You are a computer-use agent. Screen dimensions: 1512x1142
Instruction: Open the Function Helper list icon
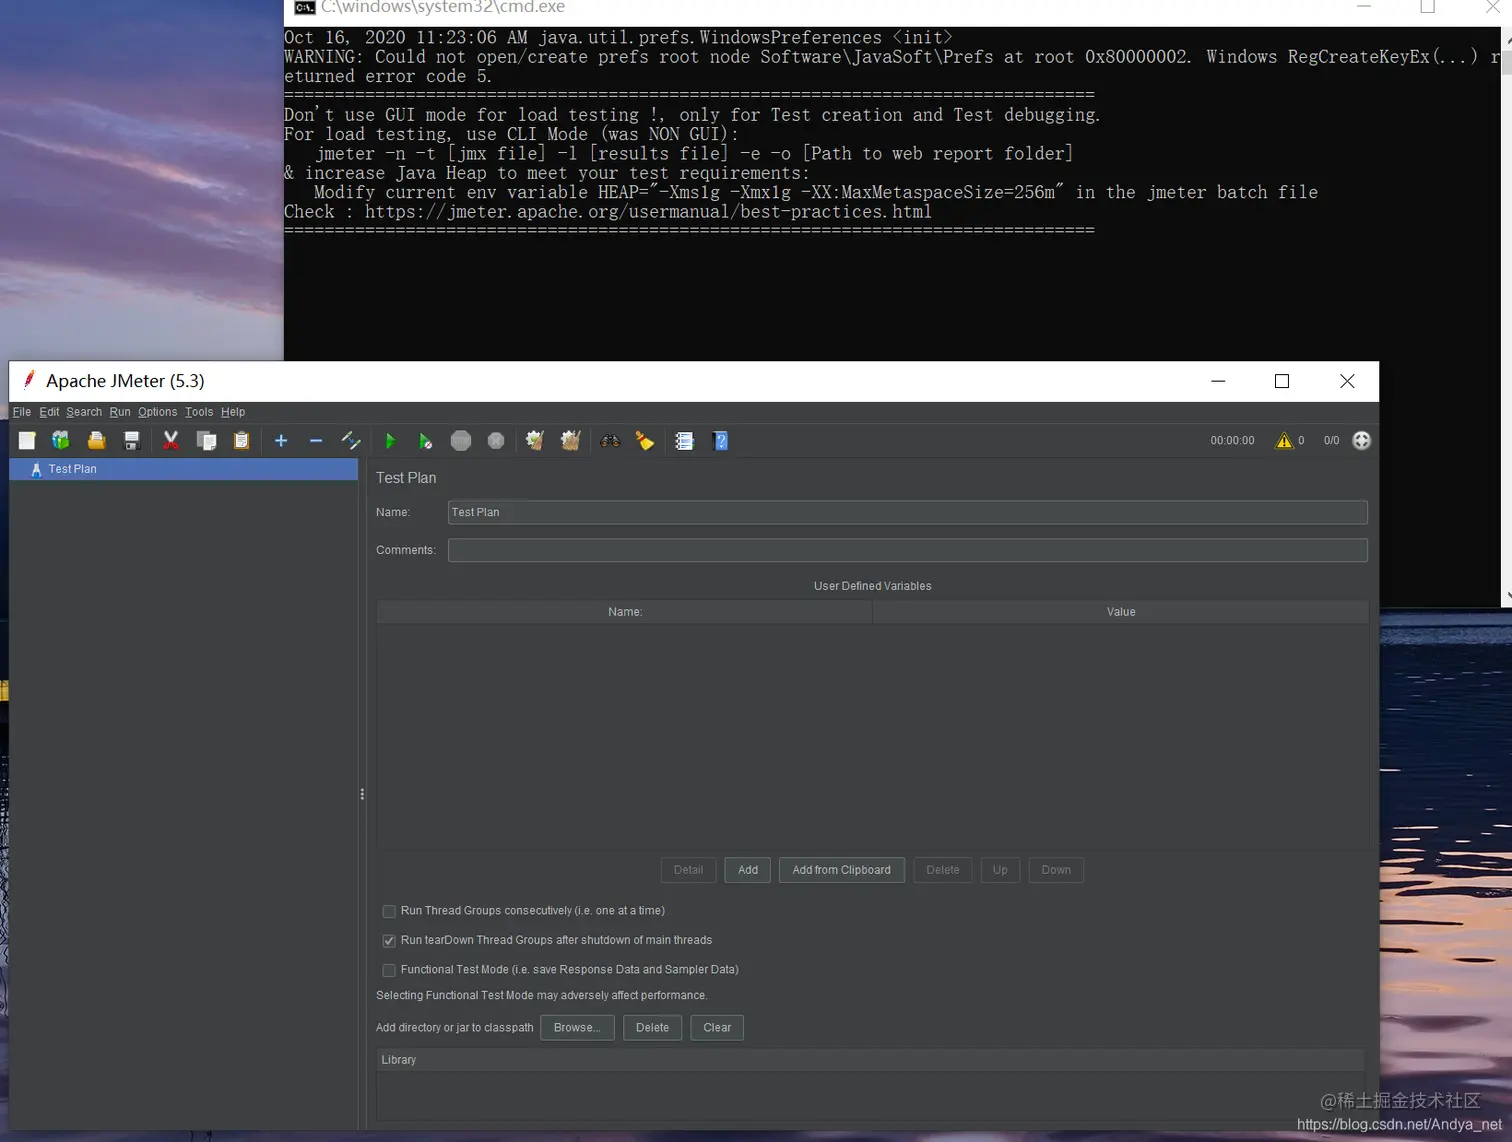pos(685,441)
